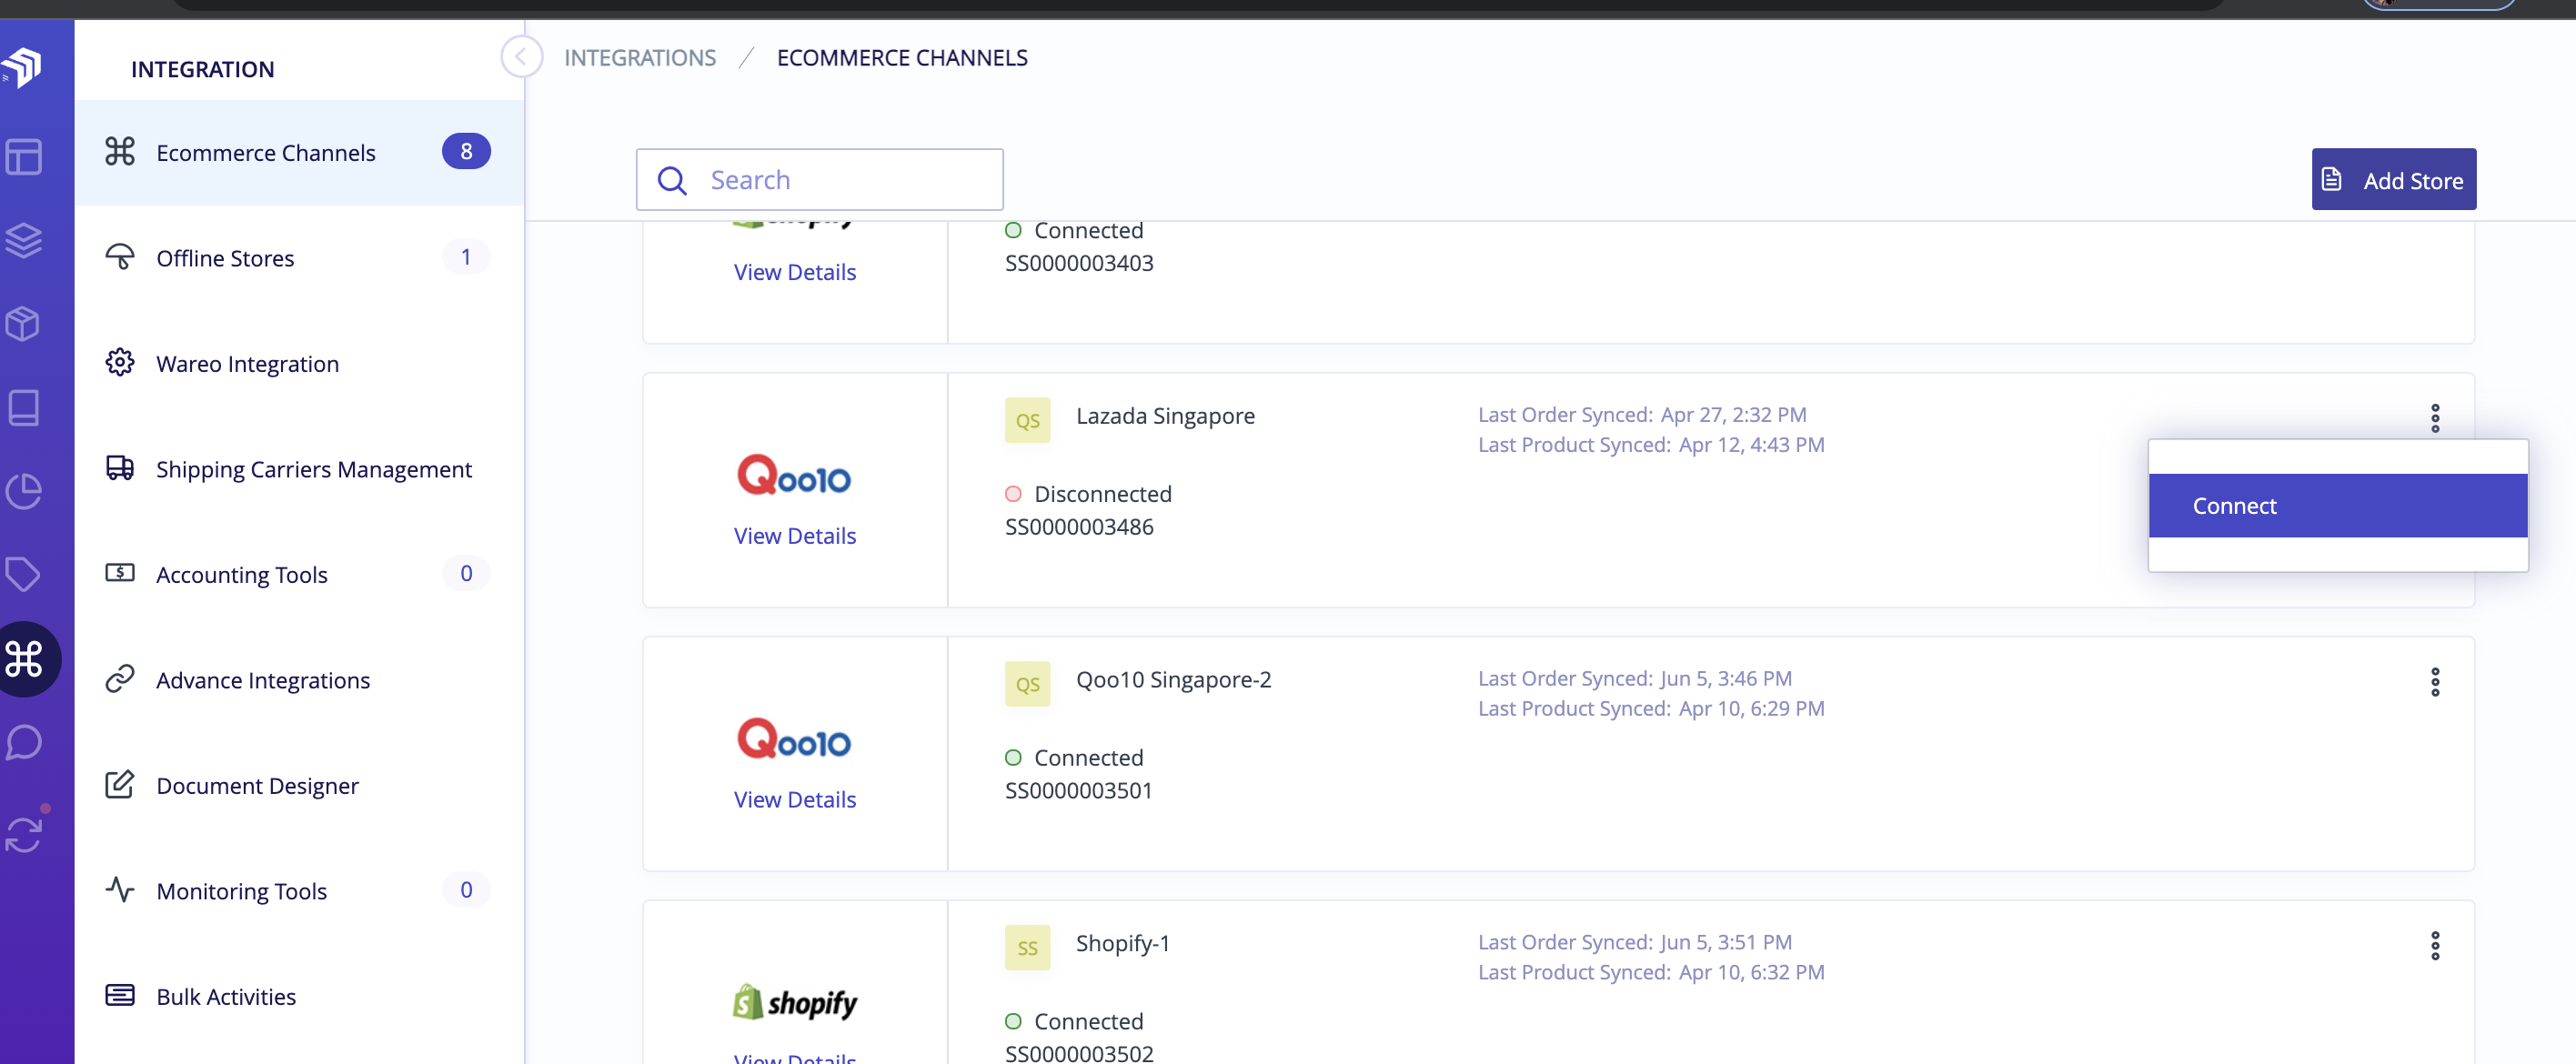Open the book icon in left rail
The width and height of the screenshot is (2576, 1064).
pos(24,407)
